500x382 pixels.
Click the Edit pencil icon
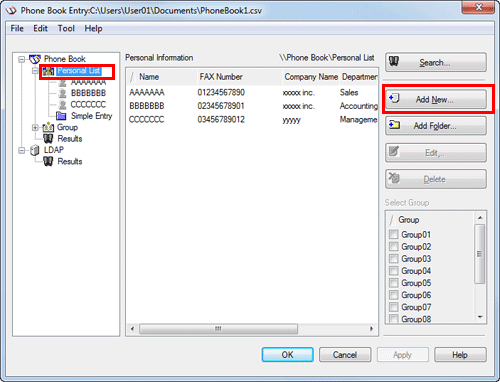394,151
